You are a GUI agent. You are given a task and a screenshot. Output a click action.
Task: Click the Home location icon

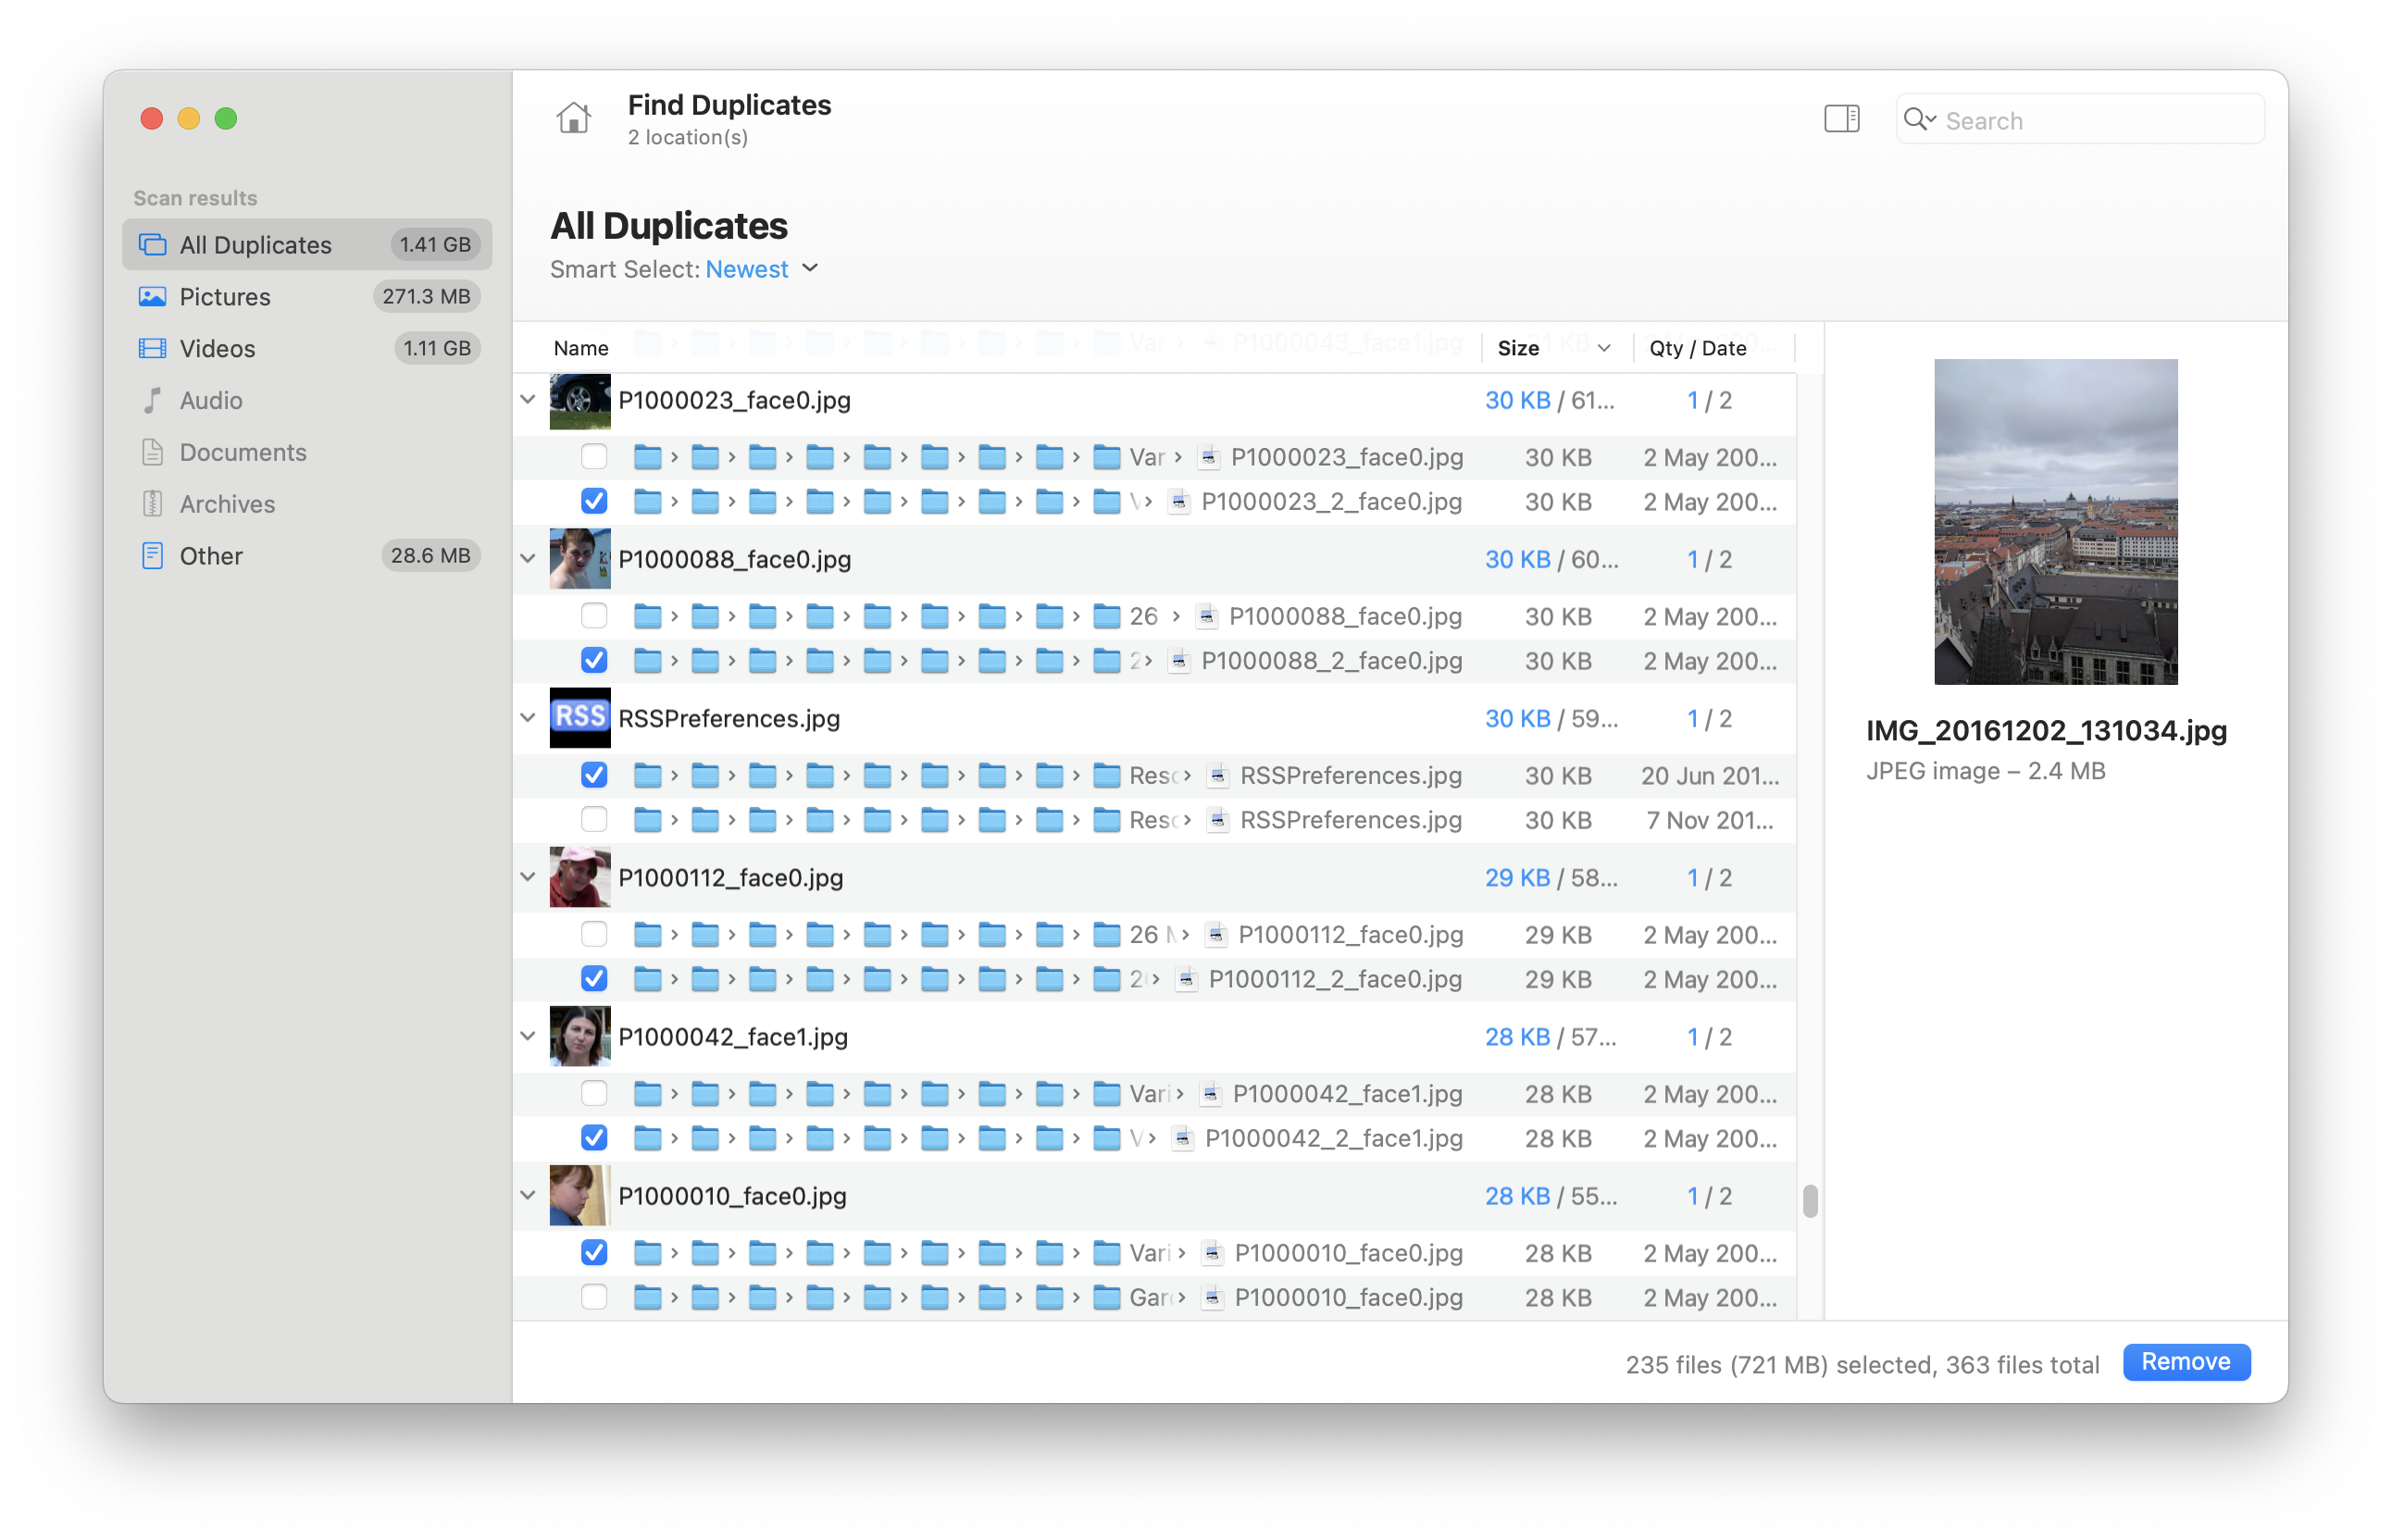tap(573, 117)
